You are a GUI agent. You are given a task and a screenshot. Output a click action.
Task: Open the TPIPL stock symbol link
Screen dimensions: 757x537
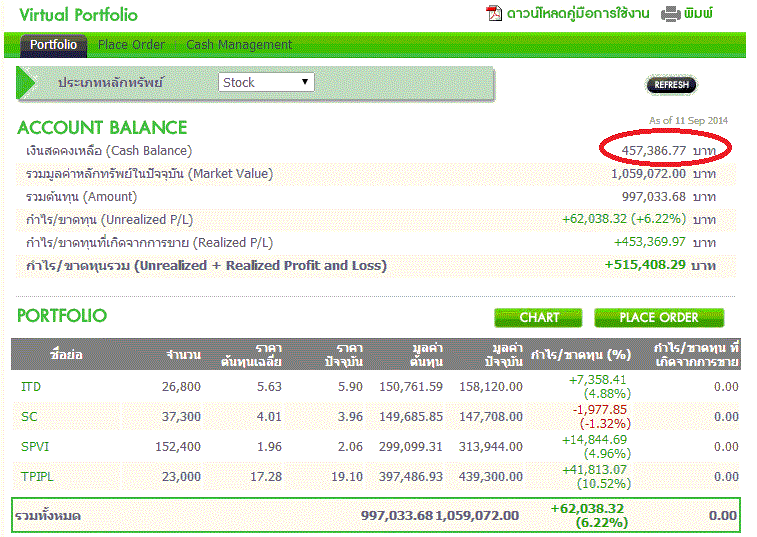37,477
